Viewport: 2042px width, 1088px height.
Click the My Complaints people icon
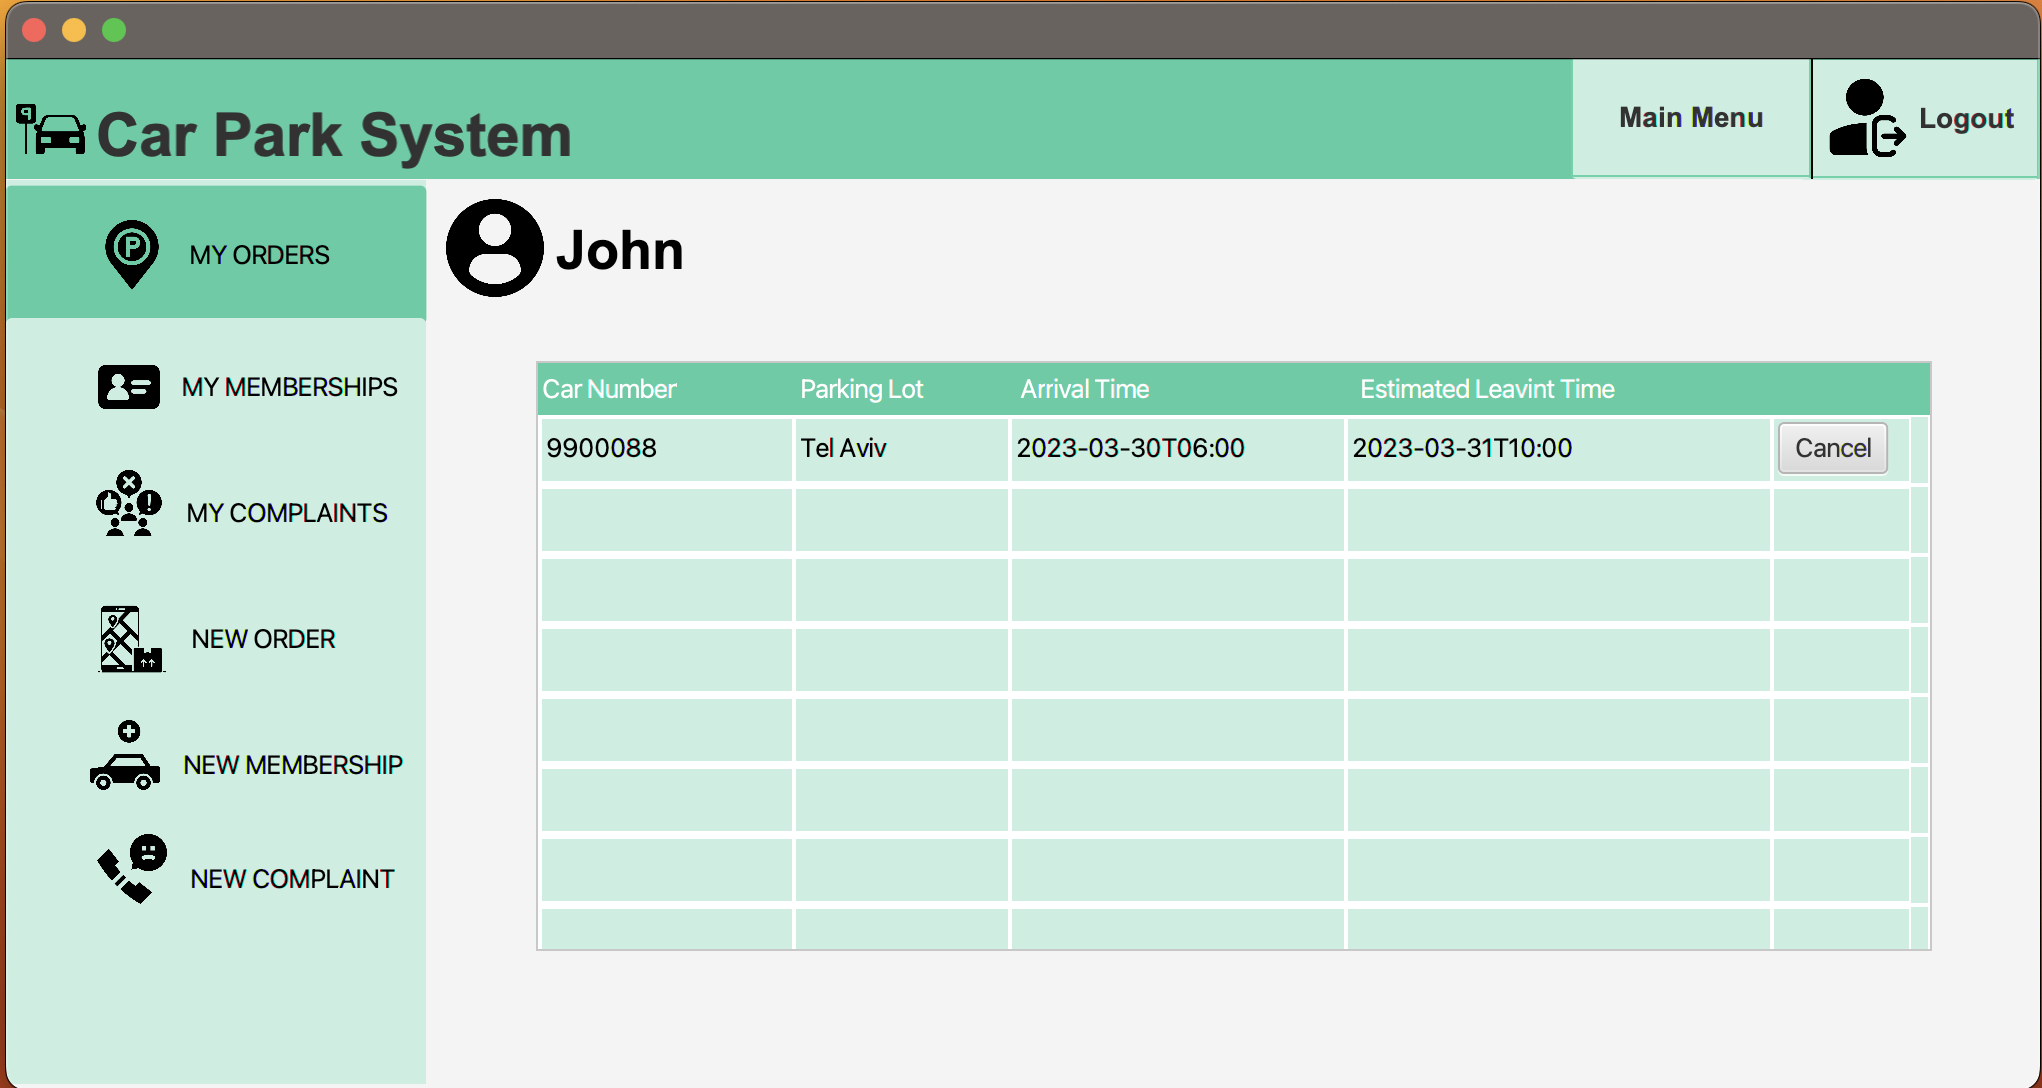coord(128,504)
